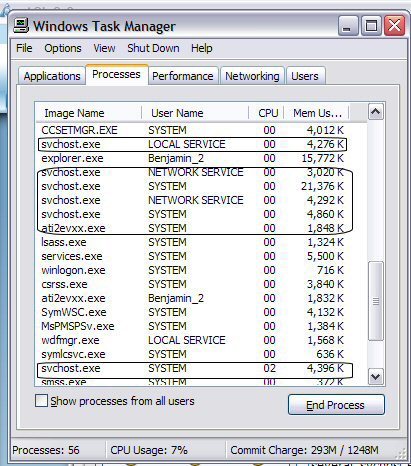Select the Processes tab

[116, 74]
